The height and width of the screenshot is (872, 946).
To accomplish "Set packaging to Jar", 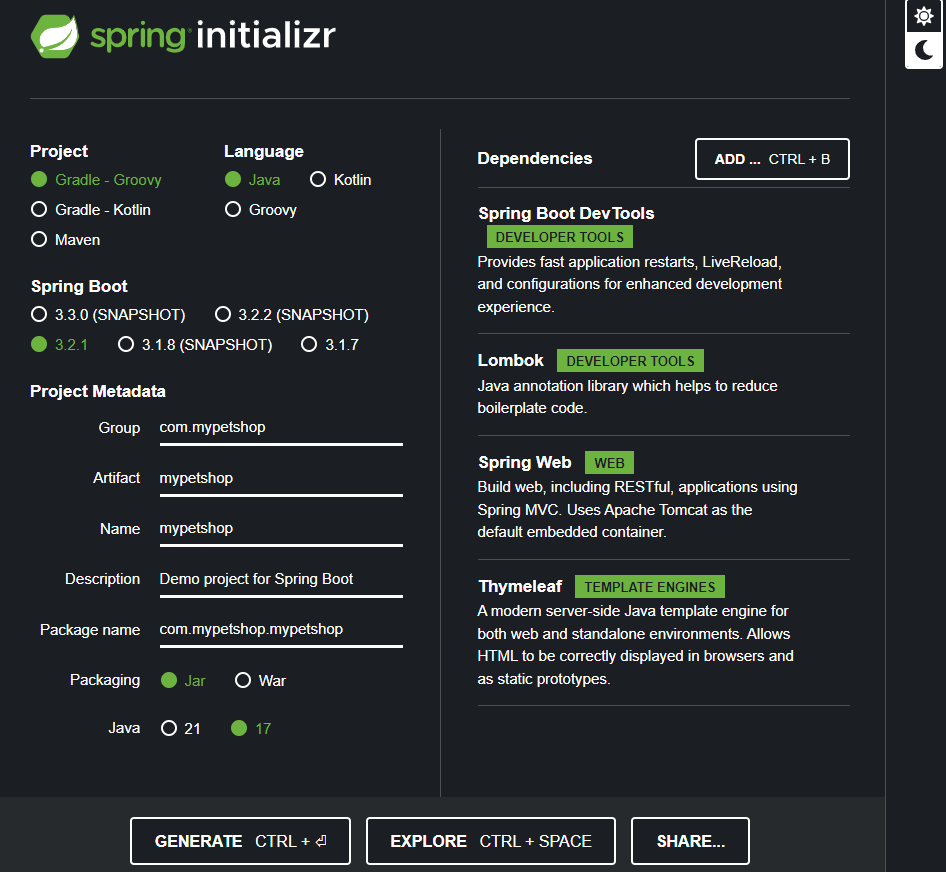I will pyautogui.click(x=183, y=681).
